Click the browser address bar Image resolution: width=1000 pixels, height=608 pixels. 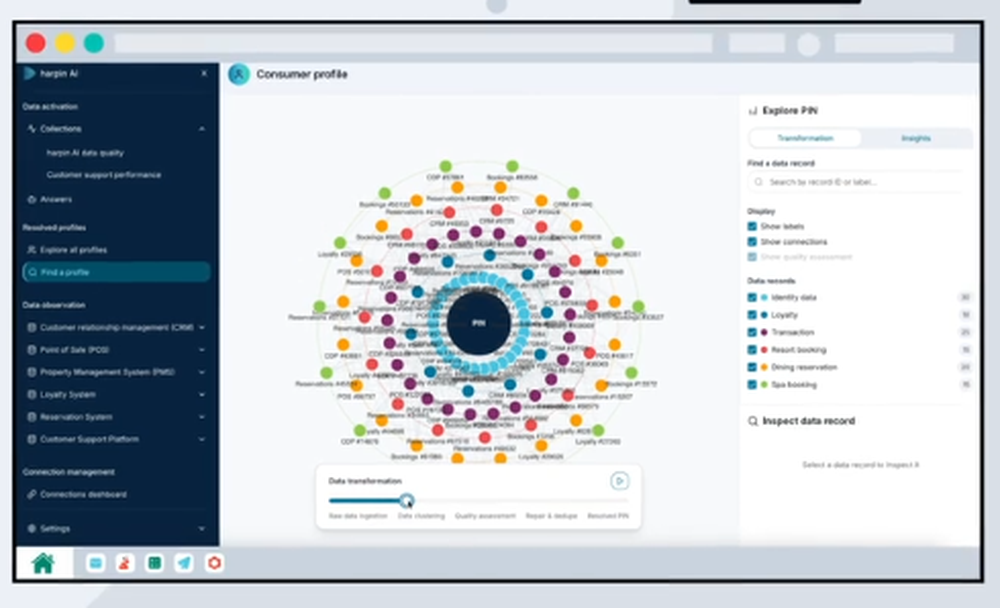coord(413,43)
